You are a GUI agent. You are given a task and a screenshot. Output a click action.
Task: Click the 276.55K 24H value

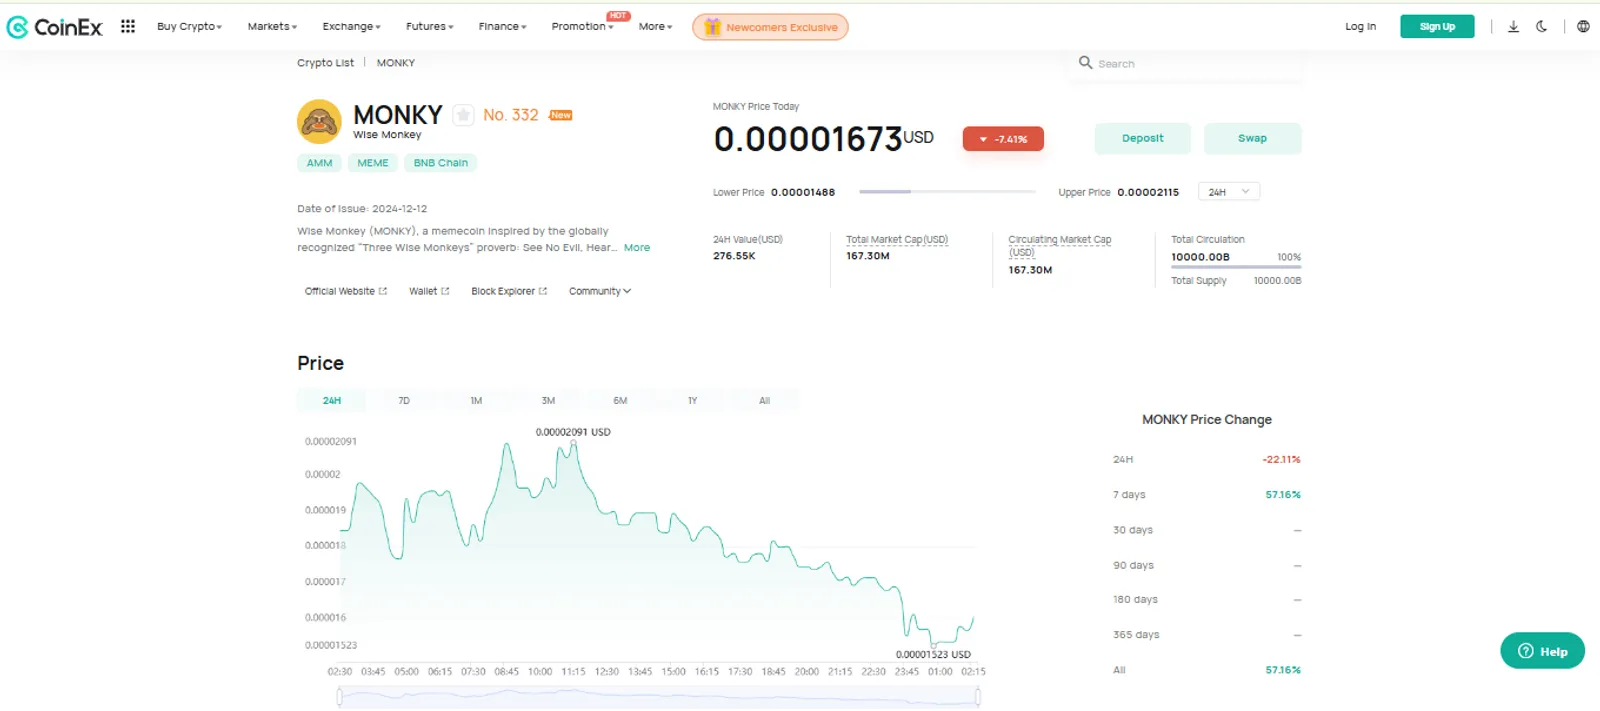point(734,256)
